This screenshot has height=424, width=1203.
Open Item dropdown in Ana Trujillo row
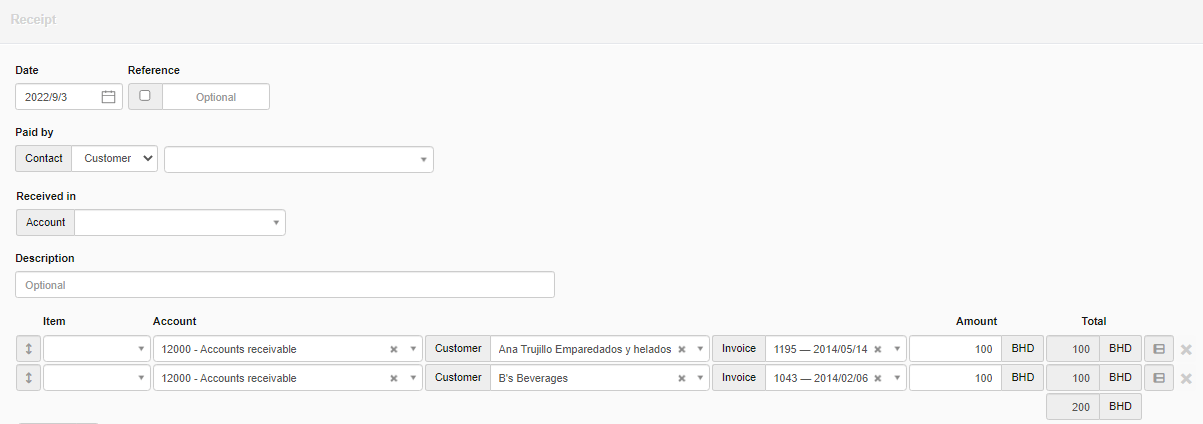[96, 349]
